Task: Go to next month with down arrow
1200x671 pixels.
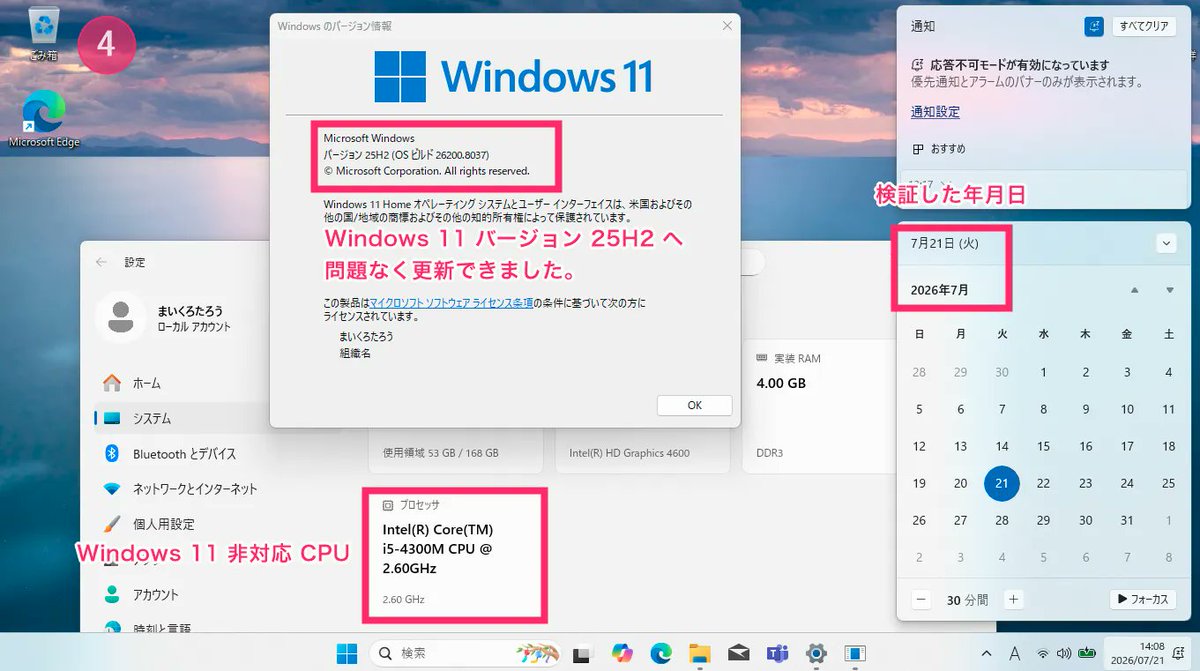Action: (x=1169, y=290)
